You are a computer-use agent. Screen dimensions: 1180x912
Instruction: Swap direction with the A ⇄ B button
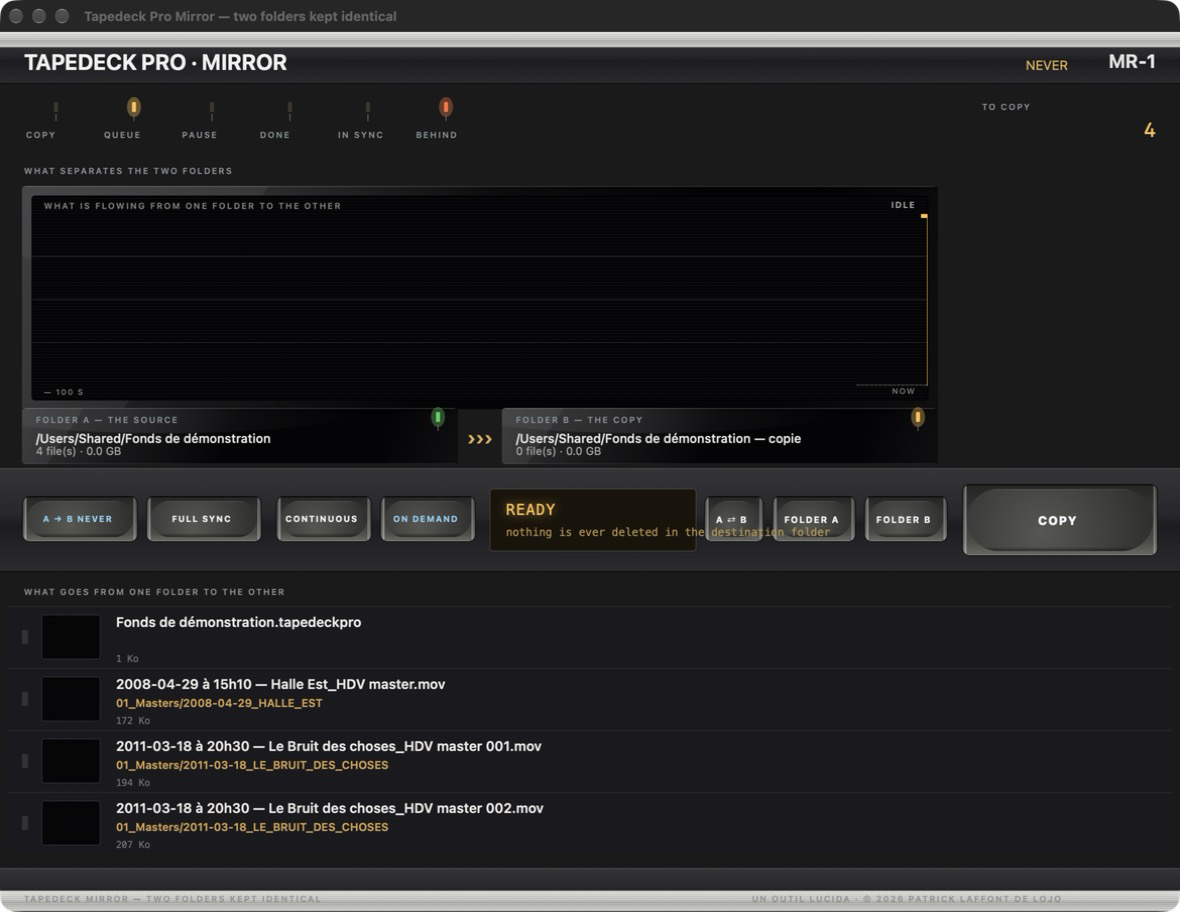pos(733,519)
